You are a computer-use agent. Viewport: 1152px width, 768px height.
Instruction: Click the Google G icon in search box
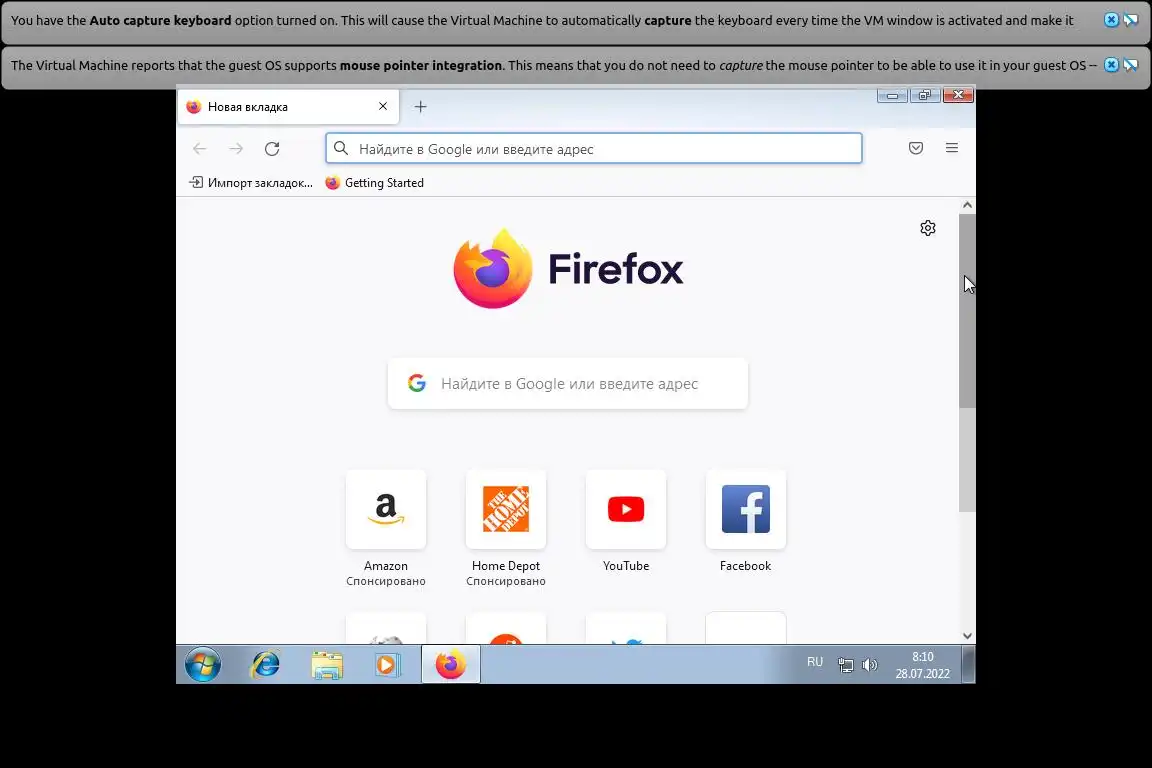coord(417,383)
